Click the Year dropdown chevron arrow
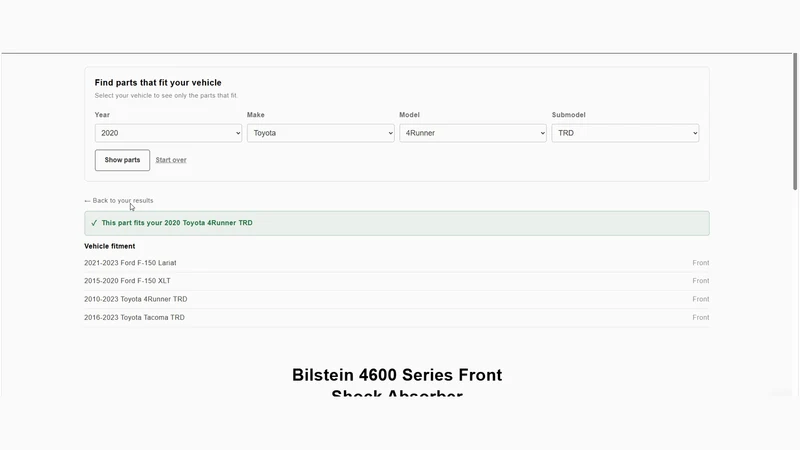 coord(238,133)
